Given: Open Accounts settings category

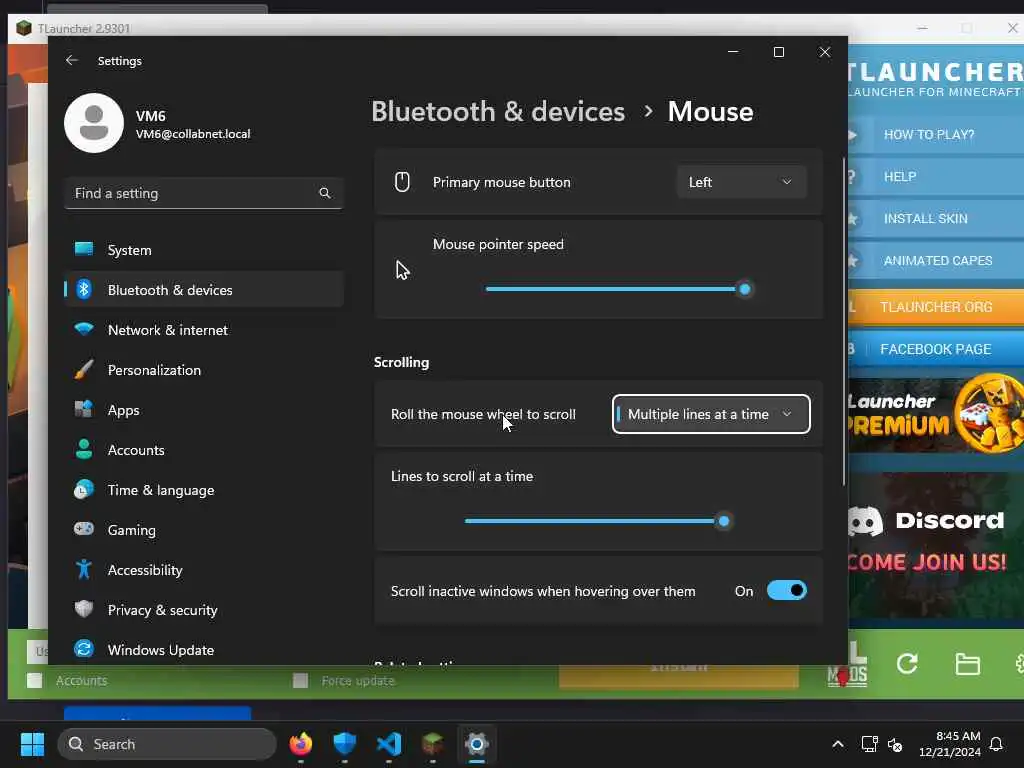Looking at the screenshot, I should (204, 450).
